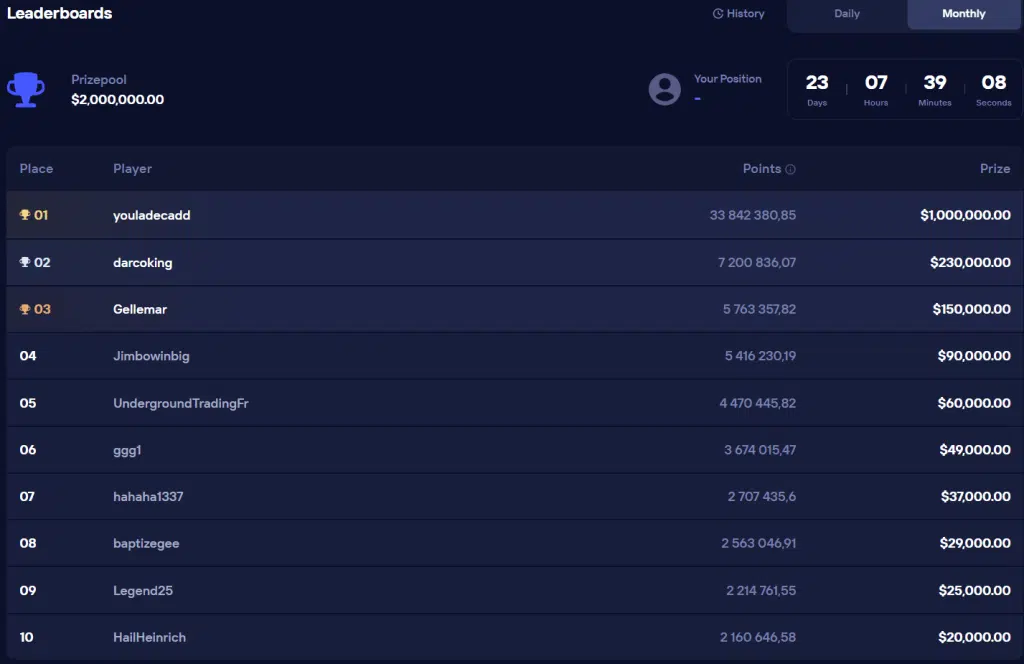Click points value 33 842 380,85

tap(752, 215)
